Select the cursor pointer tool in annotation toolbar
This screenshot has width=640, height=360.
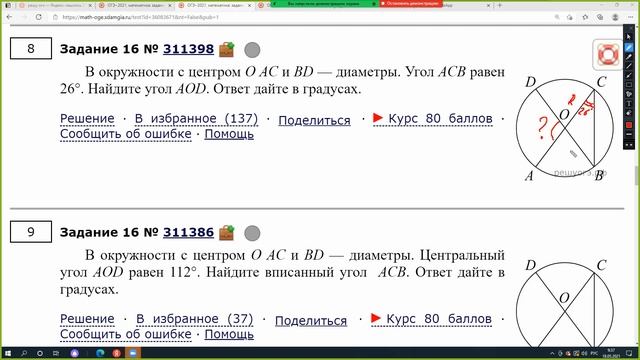click(x=629, y=37)
